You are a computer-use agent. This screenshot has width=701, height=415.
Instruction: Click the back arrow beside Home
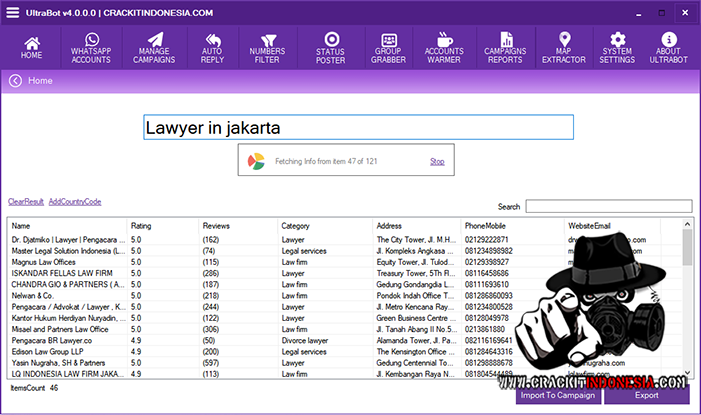15,80
